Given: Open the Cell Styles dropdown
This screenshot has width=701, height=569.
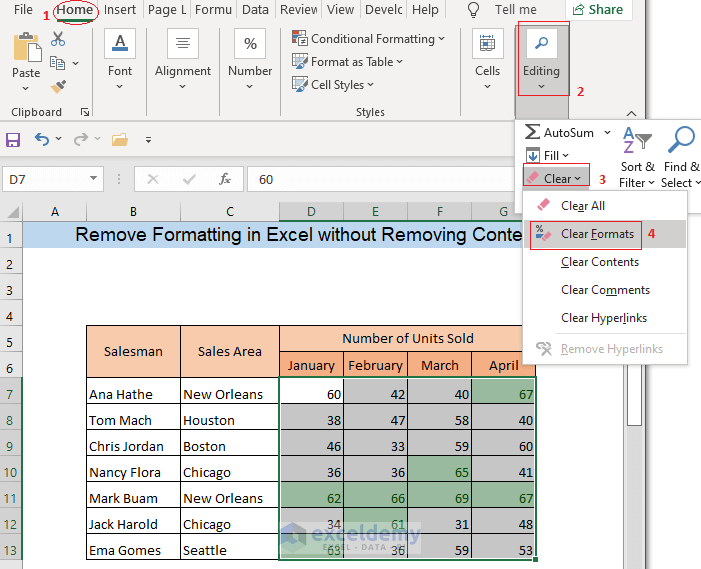Looking at the screenshot, I should click(x=370, y=84).
